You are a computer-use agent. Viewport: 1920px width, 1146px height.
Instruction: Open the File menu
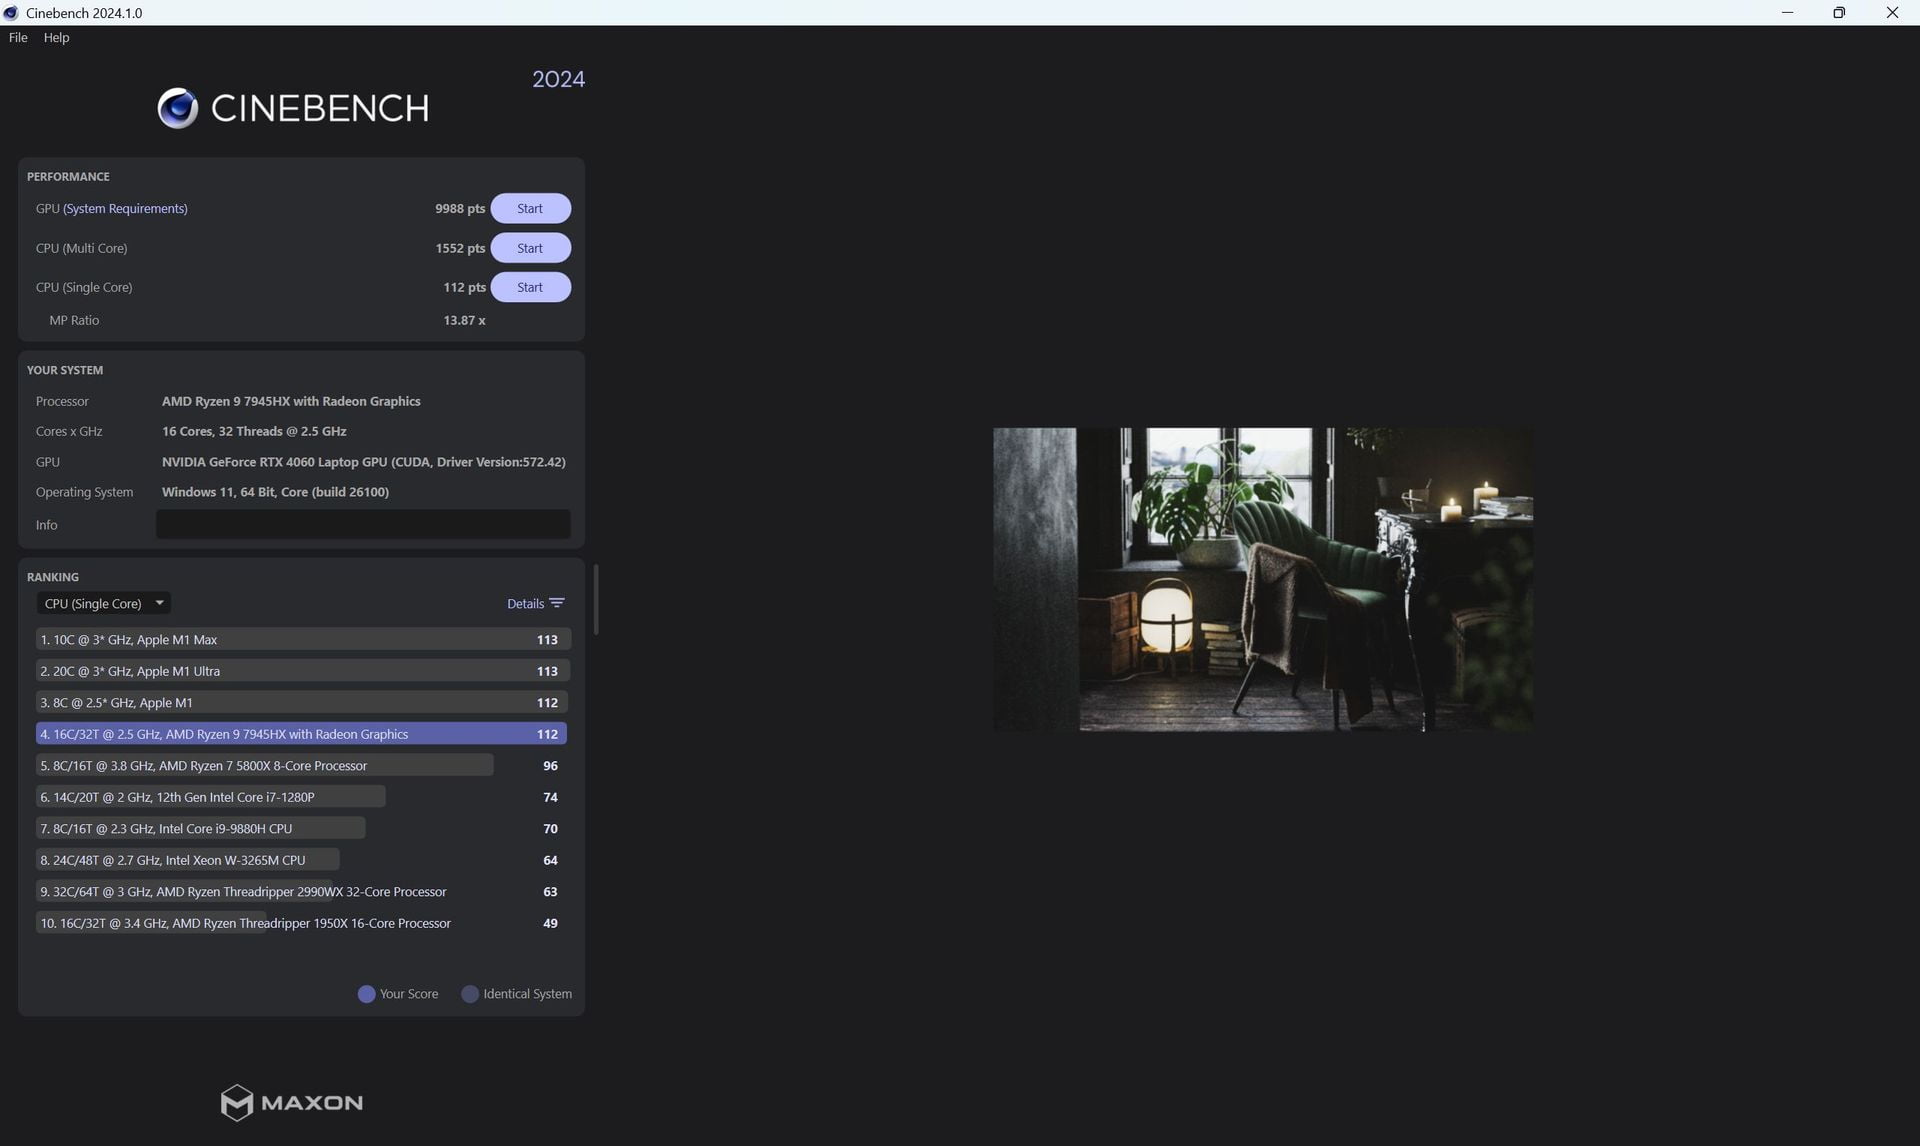click(x=18, y=37)
